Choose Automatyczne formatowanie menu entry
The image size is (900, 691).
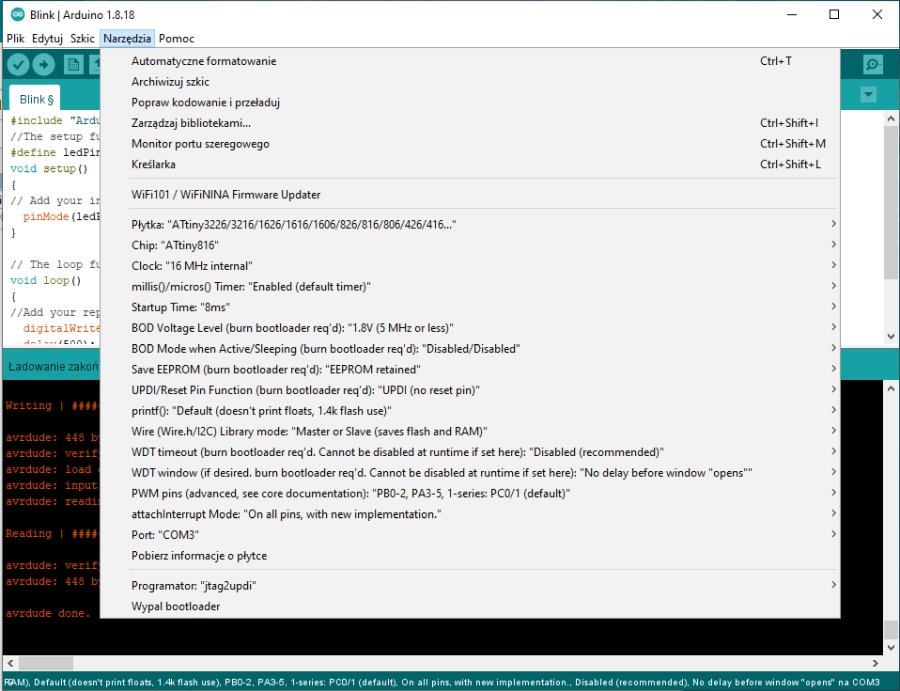[x=204, y=61]
